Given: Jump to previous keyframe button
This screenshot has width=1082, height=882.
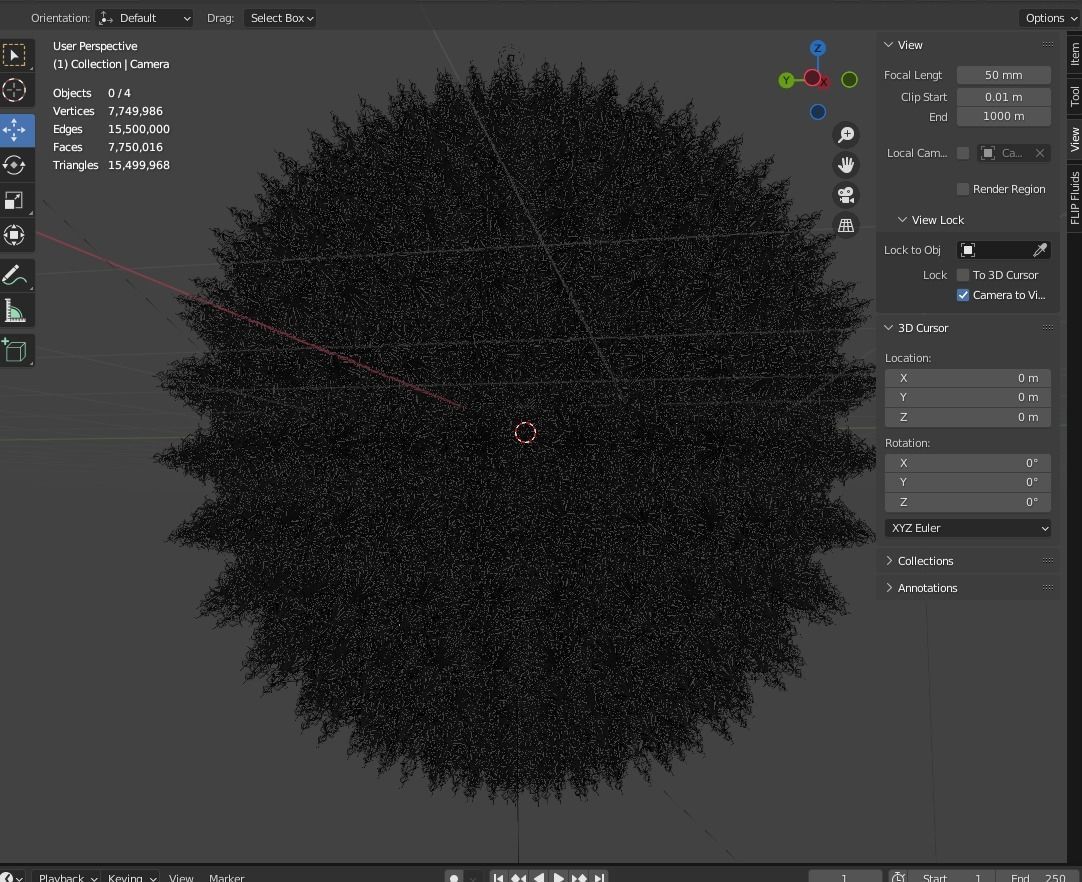Looking at the screenshot, I should (x=518, y=878).
